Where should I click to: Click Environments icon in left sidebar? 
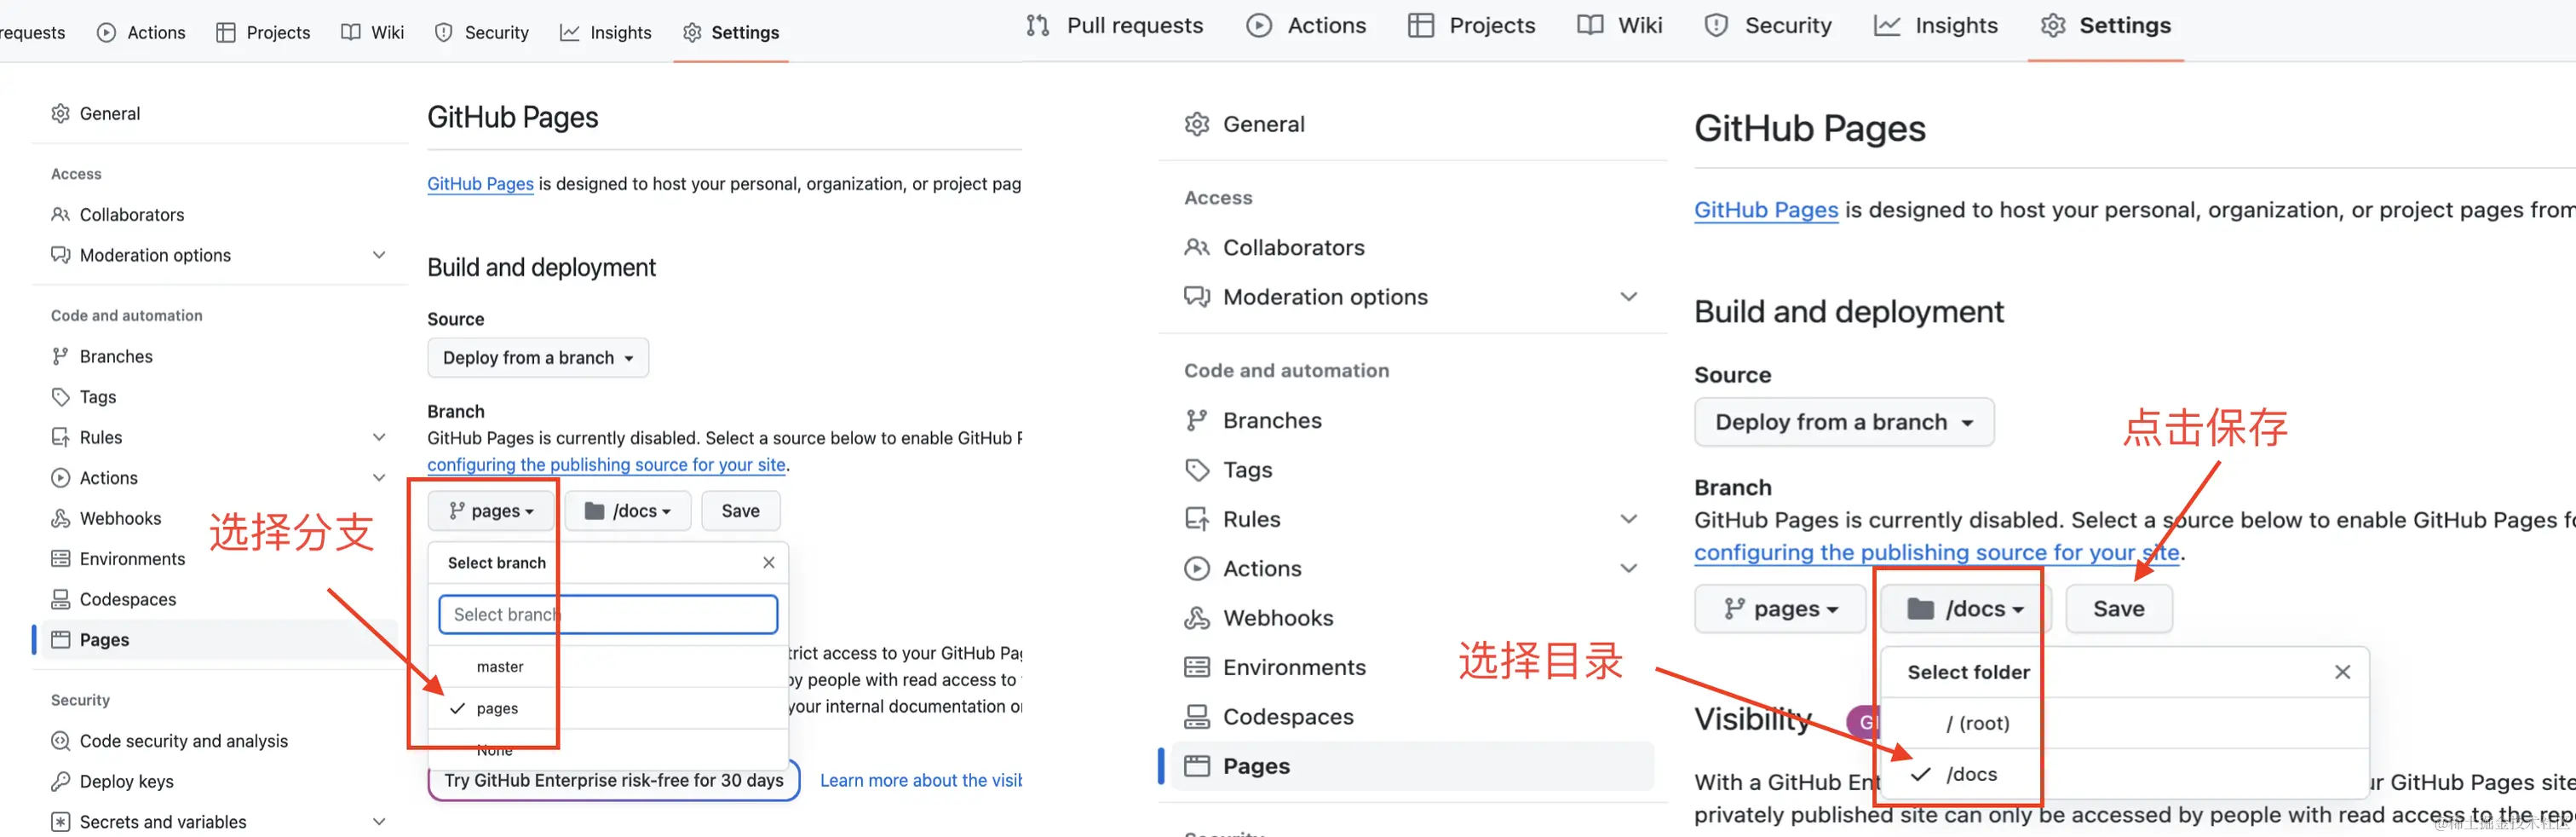click(x=61, y=559)
